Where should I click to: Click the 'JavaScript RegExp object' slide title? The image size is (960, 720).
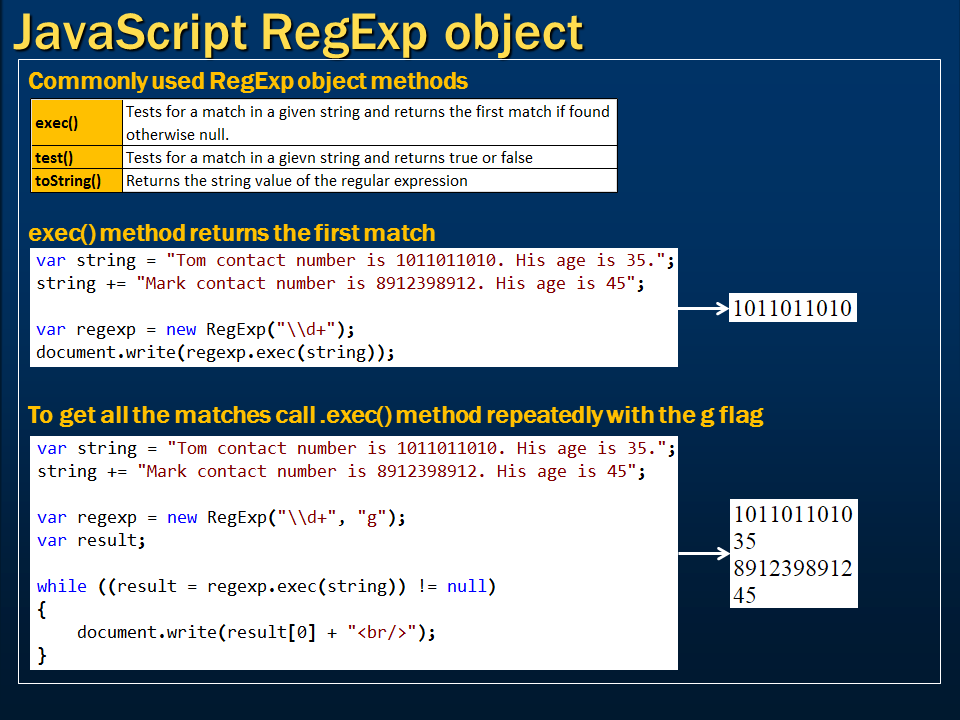[298, 33]
